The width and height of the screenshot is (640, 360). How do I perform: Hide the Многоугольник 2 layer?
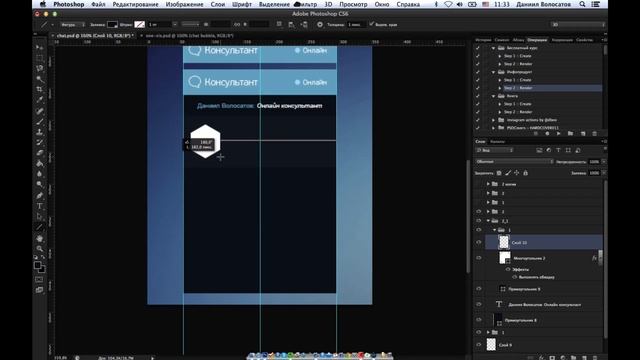click(479, 258)
